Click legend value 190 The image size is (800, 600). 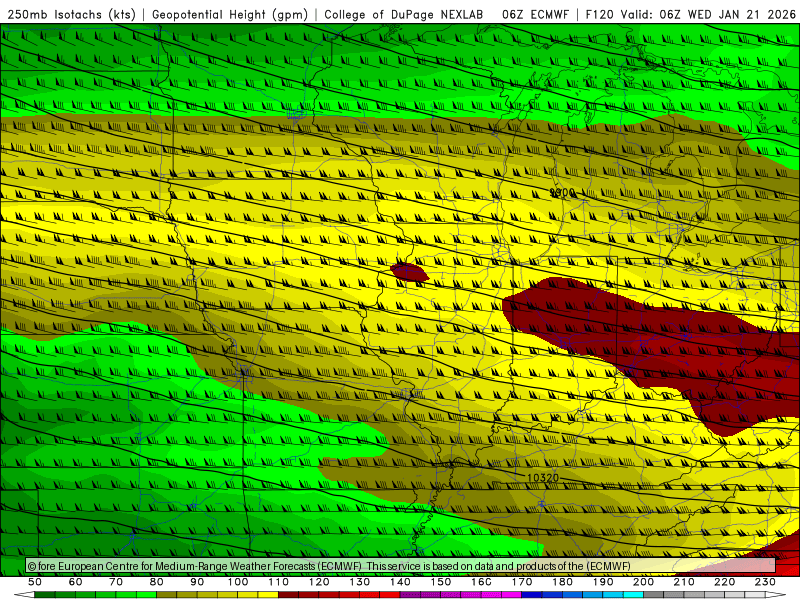point(603,582)
